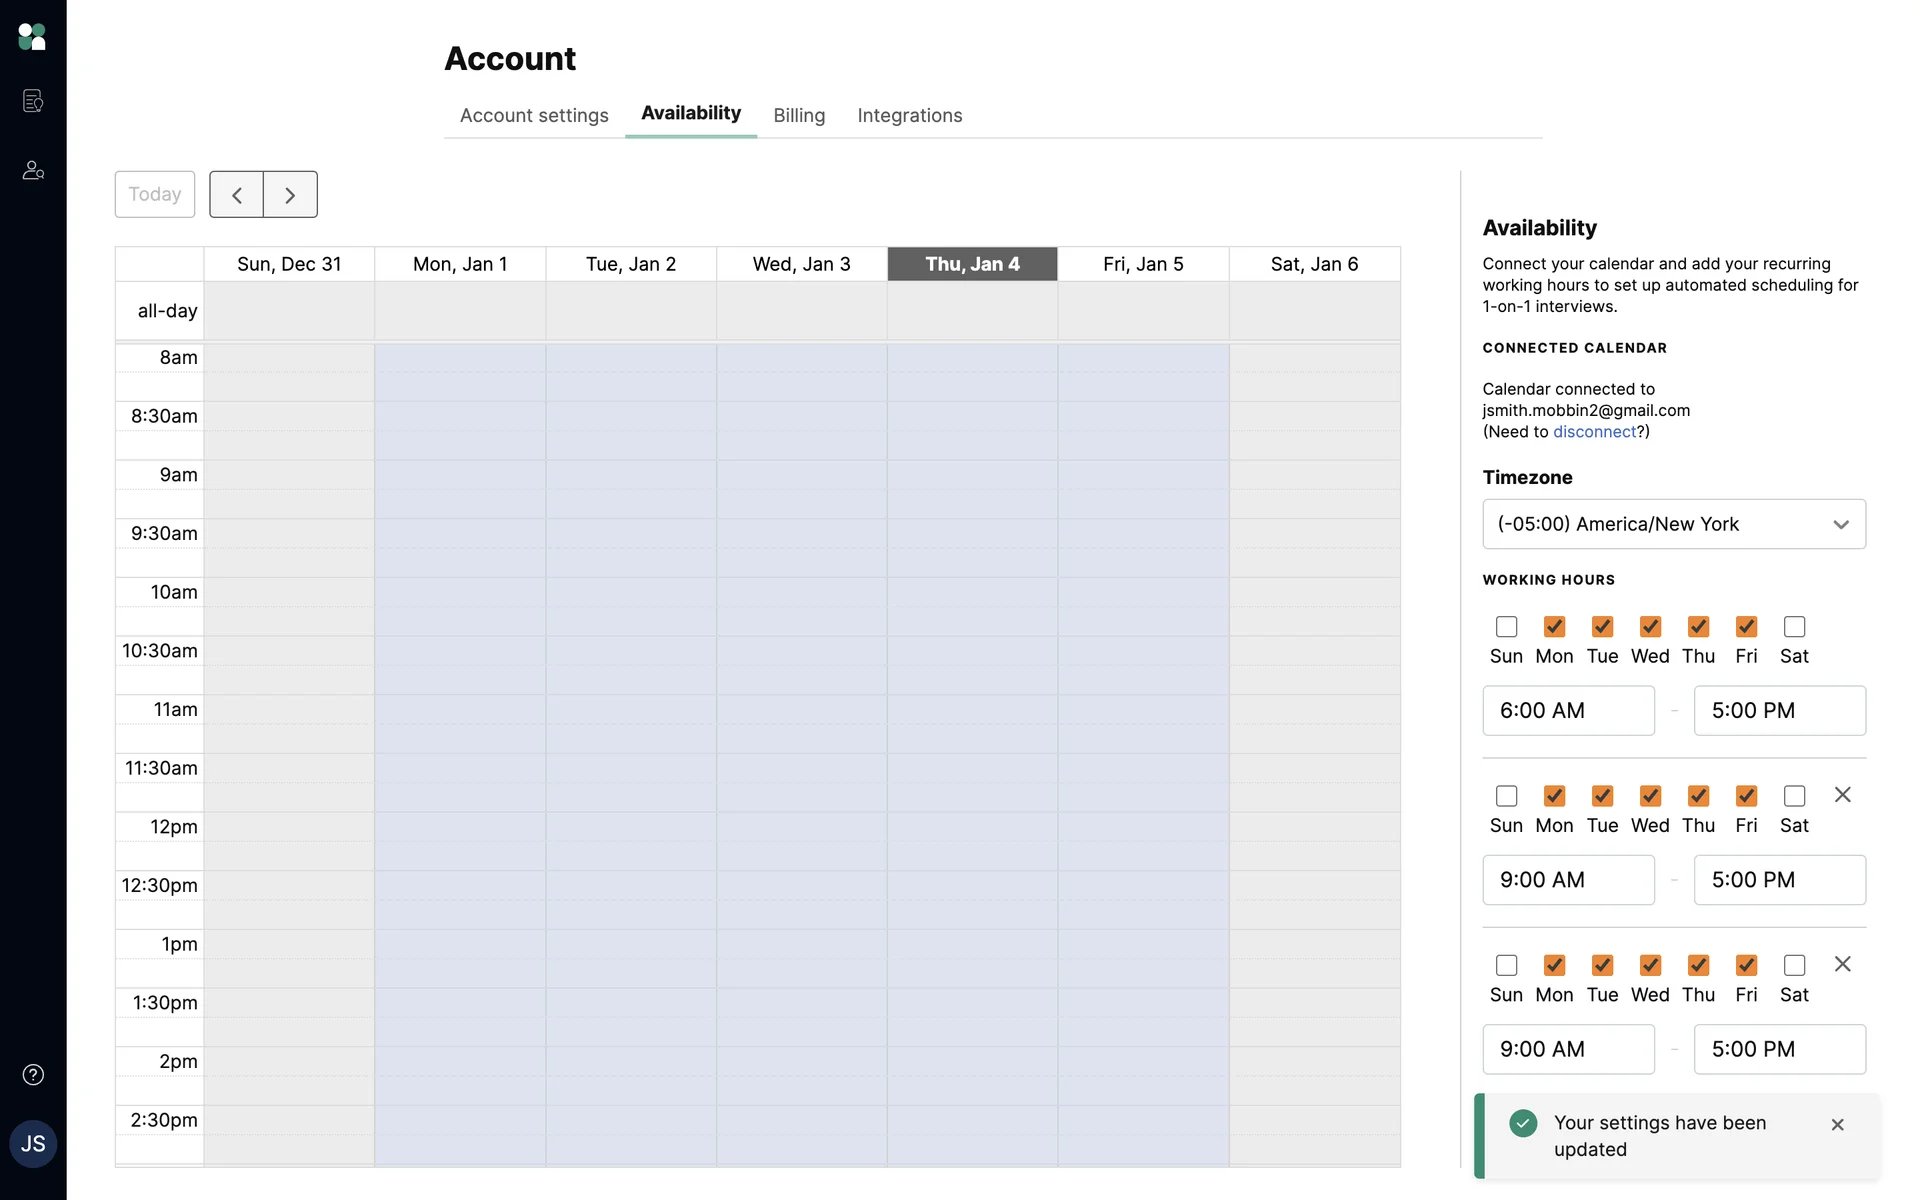Go to next week arrow
This screenshot has height=1200, width=1920.
click(290, 195)
